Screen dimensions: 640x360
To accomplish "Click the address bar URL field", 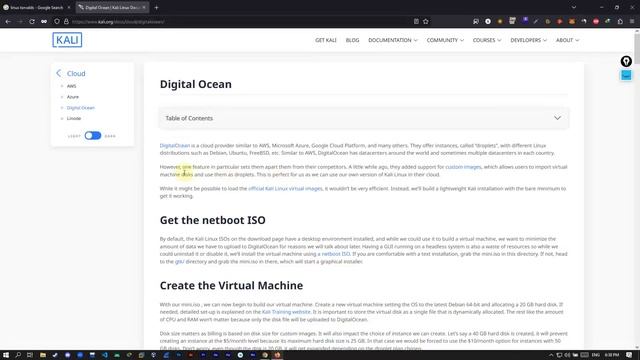I will pos(241,22).
